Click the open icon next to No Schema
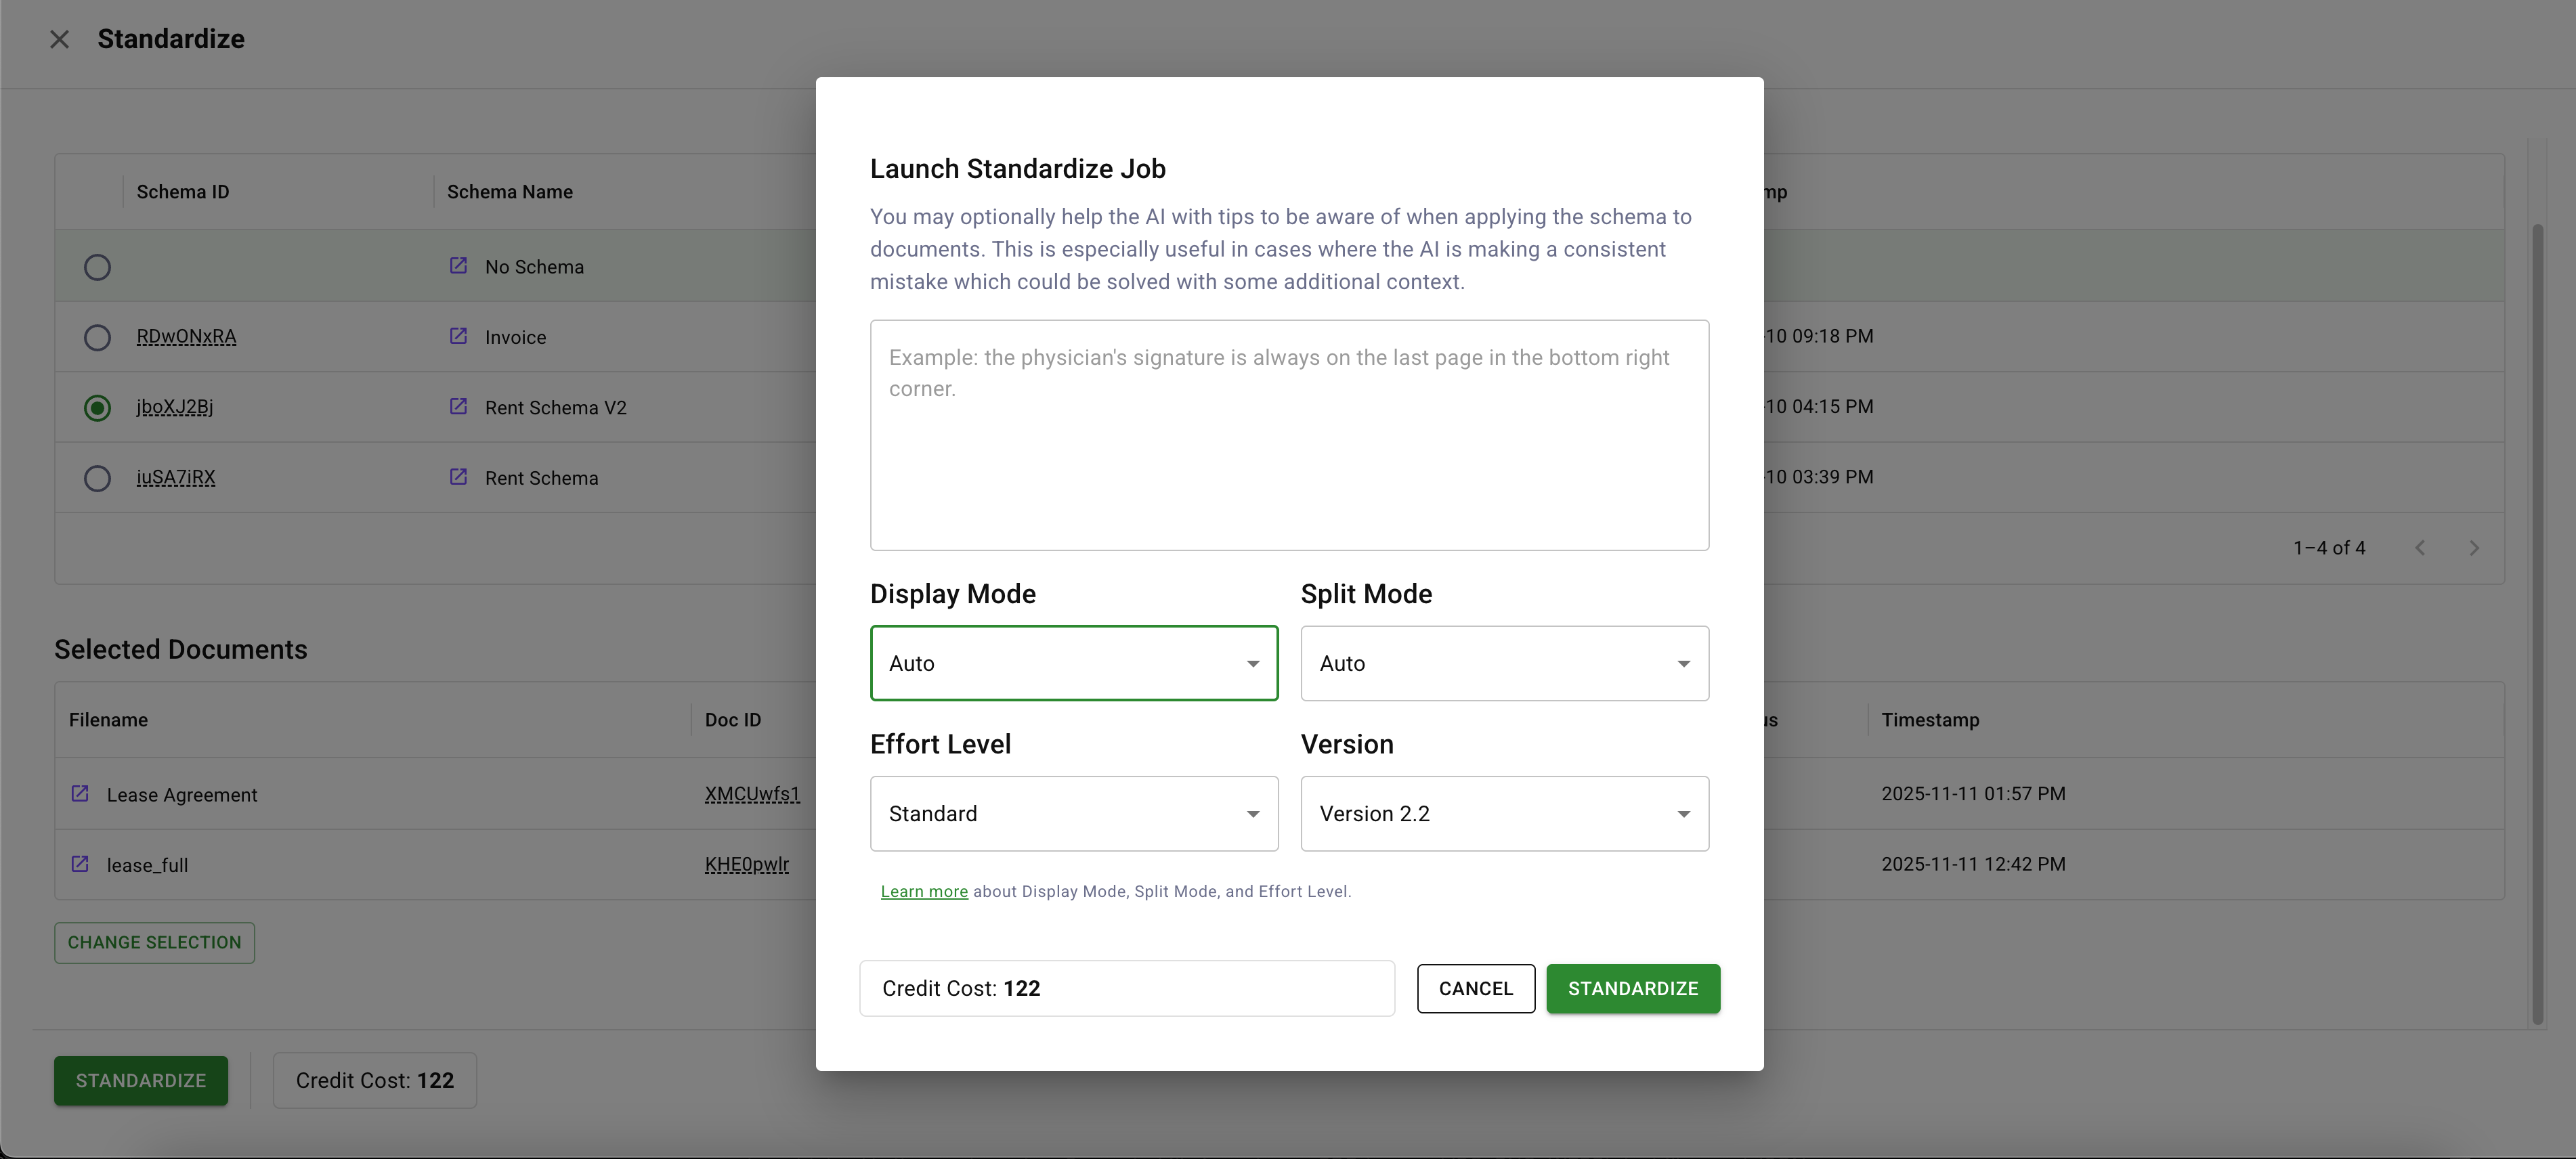The height and width of the screenshot is (1159, 2576). click(x=458, y=266)
